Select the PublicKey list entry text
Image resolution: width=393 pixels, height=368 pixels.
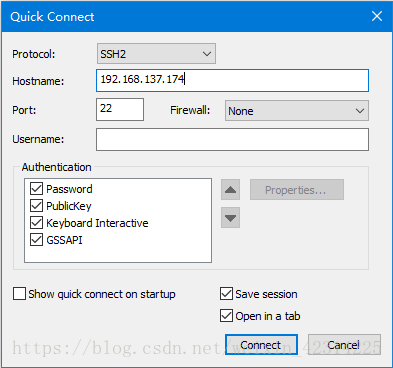point(69,206)
